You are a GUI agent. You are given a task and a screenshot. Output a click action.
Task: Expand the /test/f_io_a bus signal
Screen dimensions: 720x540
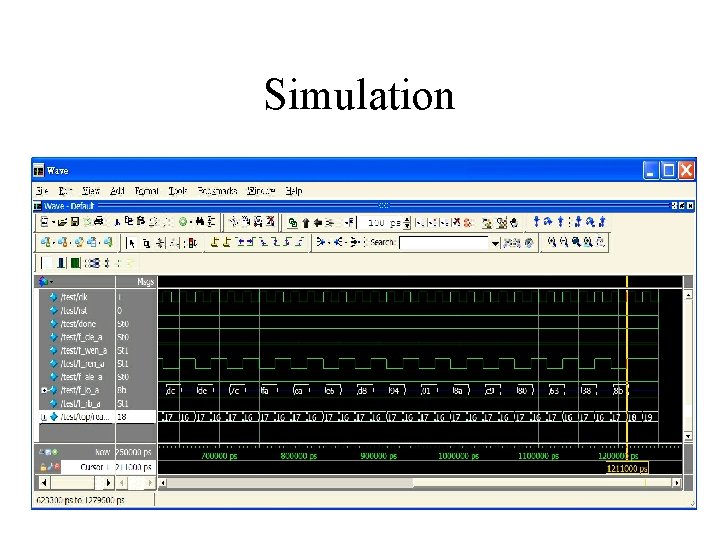click(x=44, y=390)
